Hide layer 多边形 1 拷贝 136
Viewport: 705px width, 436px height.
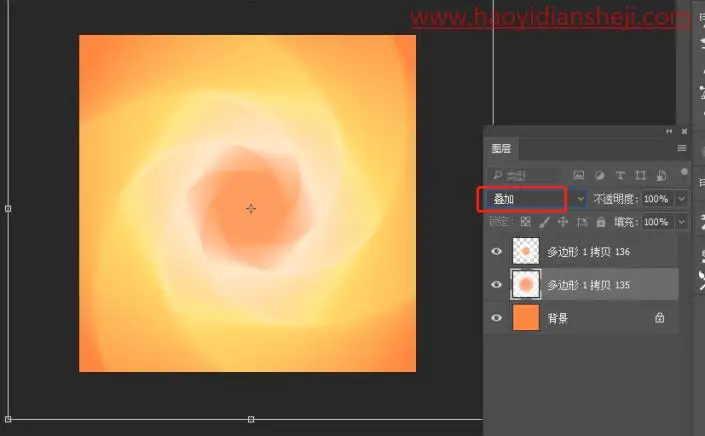tap(496, 251)
